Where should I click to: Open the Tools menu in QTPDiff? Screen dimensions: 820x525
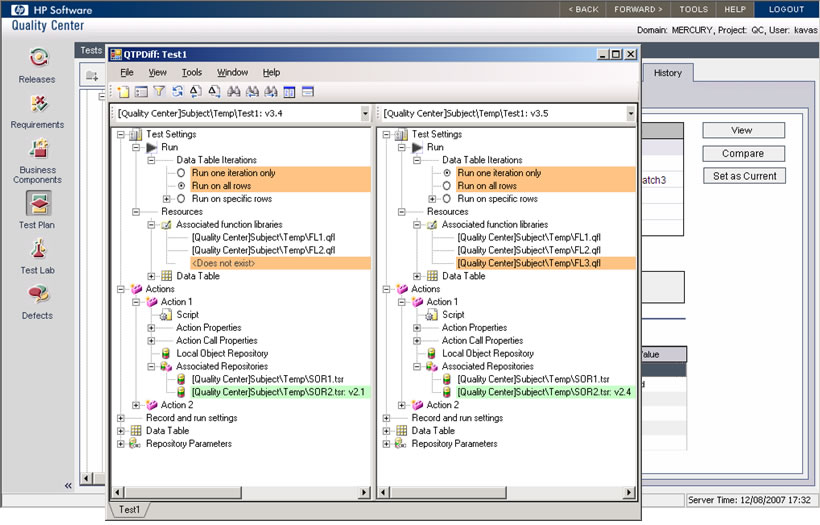192,72
